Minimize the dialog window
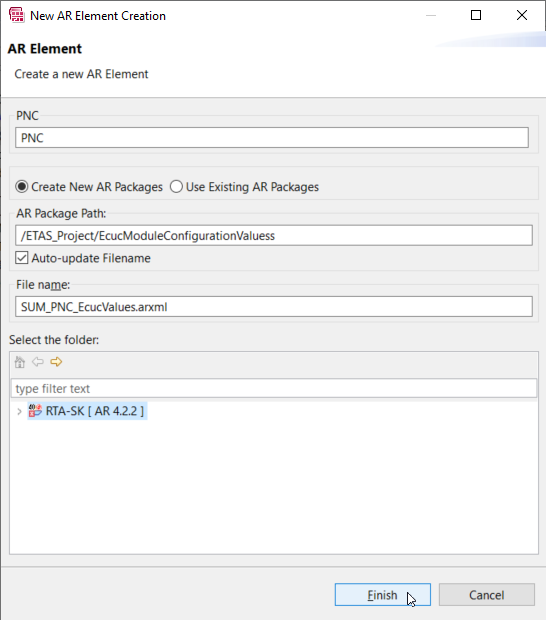This screenshot has height=620, width=546. coord(431,15)
